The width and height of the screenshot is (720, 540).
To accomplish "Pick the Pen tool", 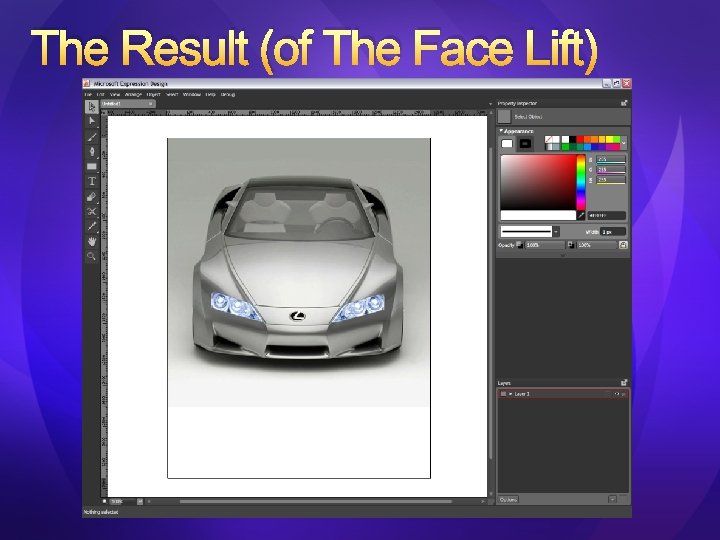I will coord(92,152).
